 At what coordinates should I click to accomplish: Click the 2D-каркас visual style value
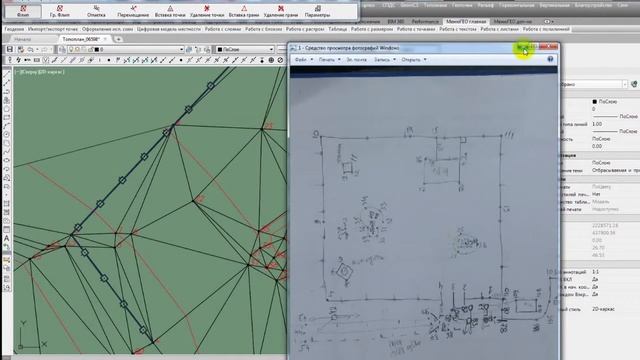603,309
